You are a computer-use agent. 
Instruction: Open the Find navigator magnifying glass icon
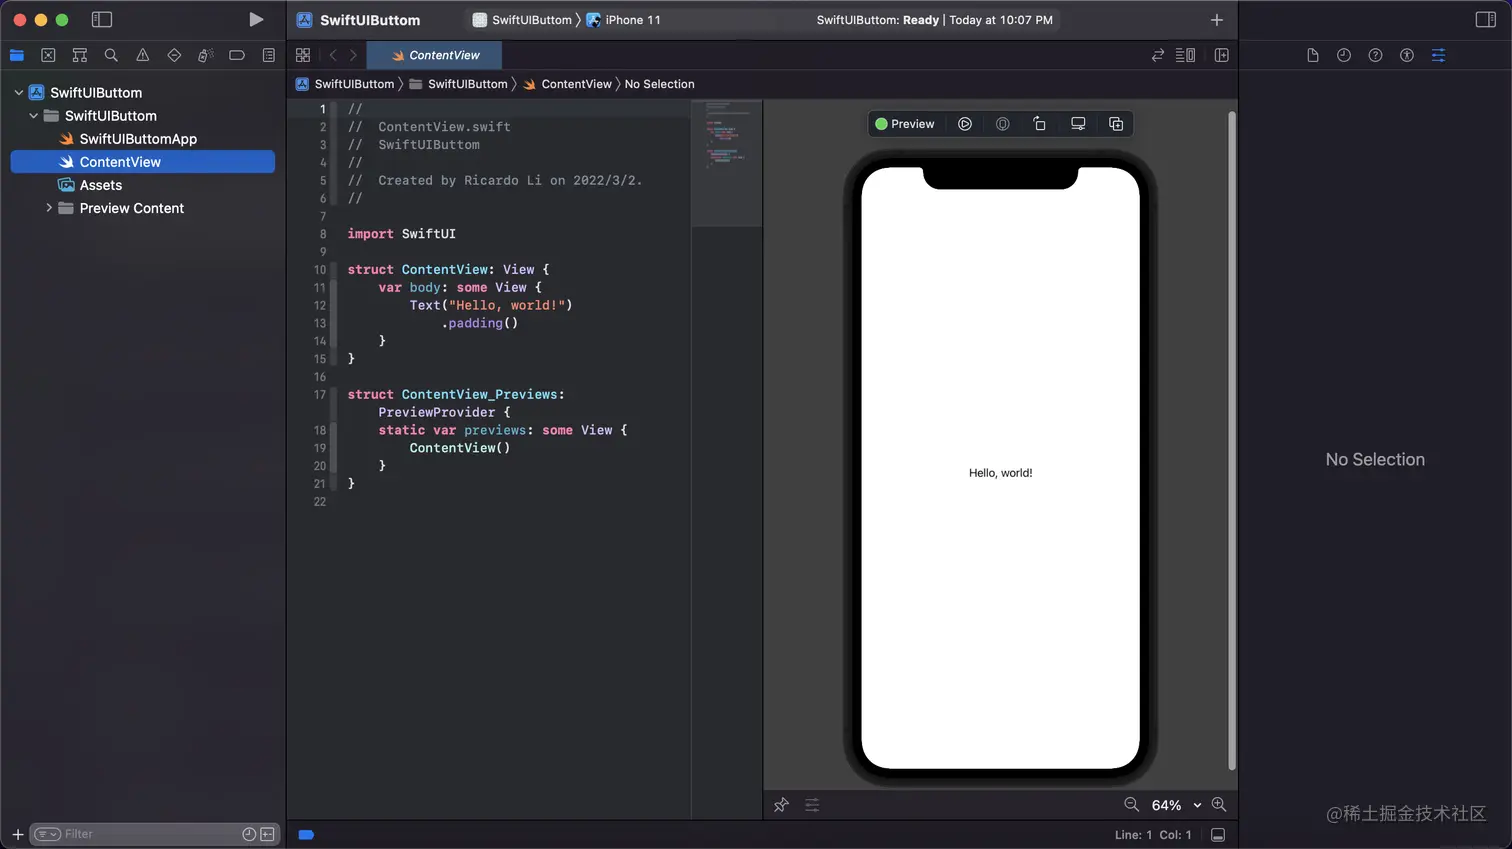111,55
